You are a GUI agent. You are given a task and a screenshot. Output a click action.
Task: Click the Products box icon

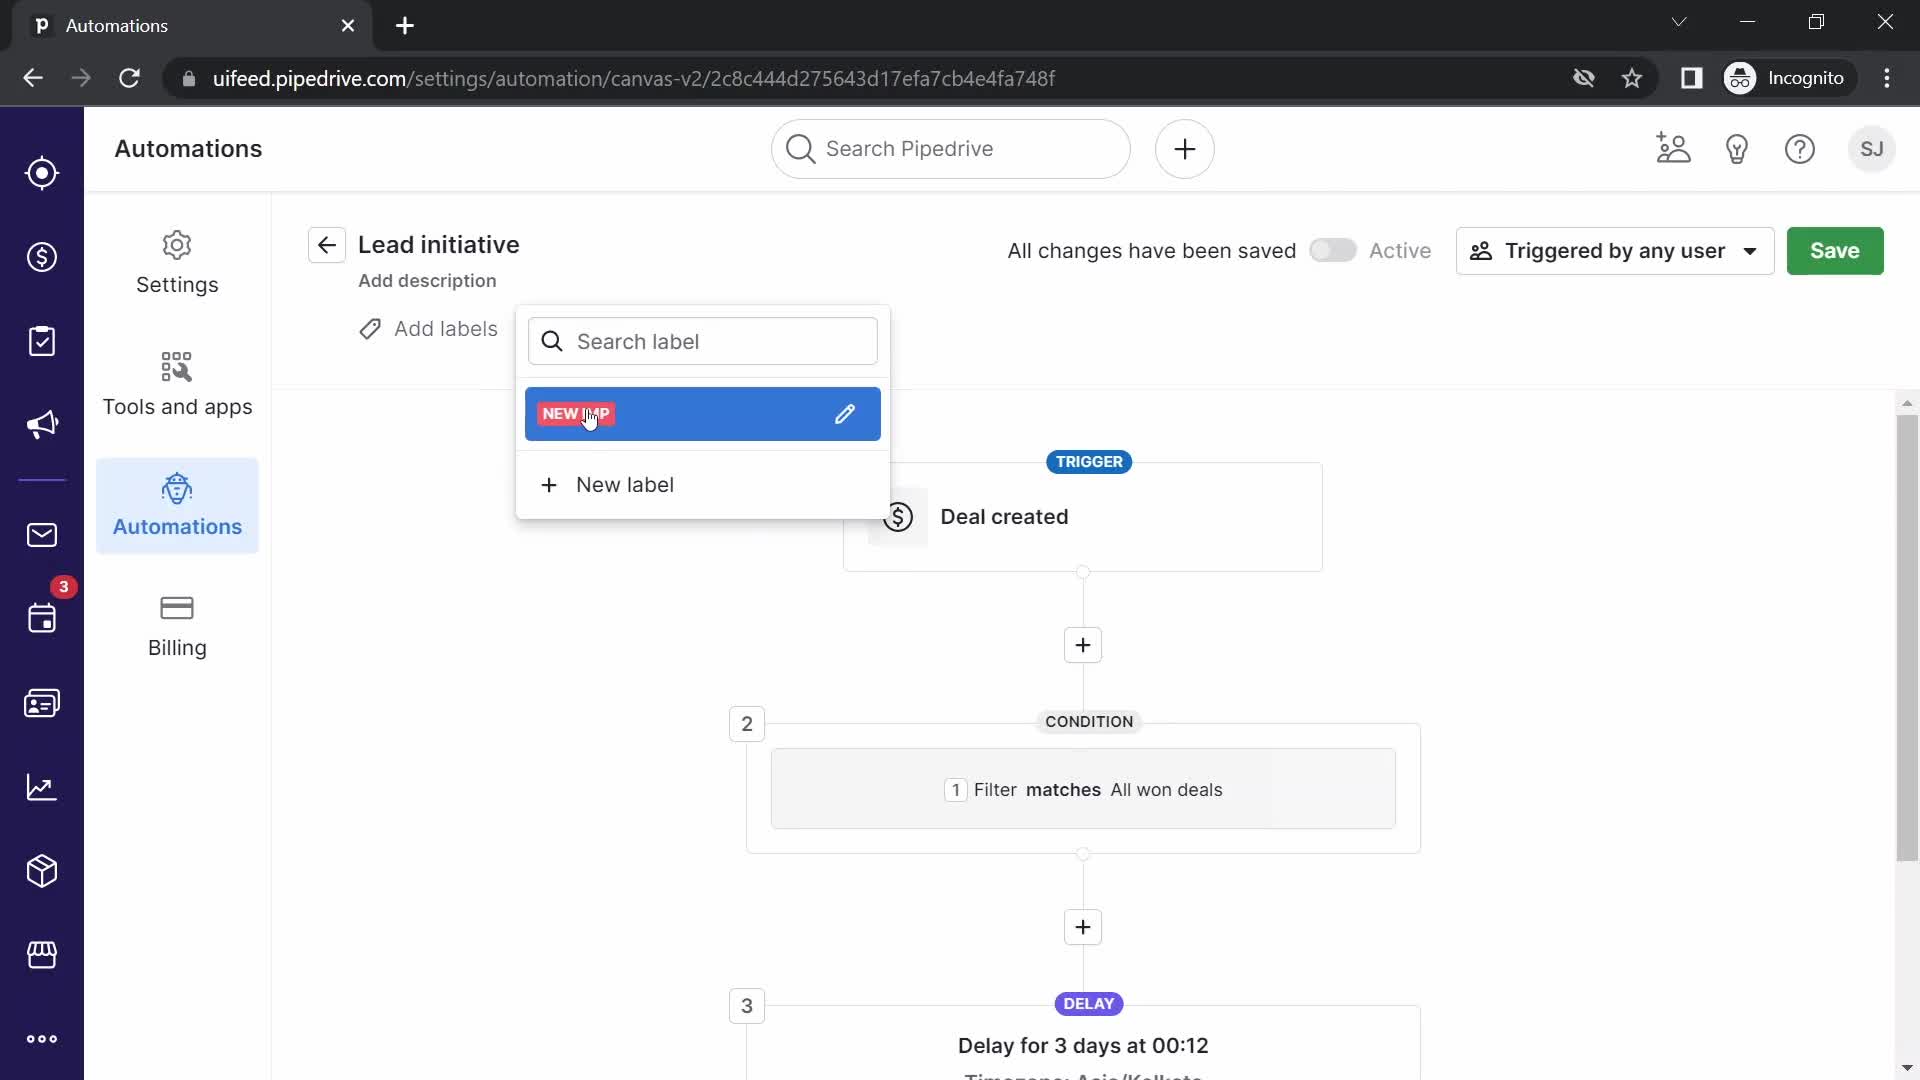tap(42, 870)
